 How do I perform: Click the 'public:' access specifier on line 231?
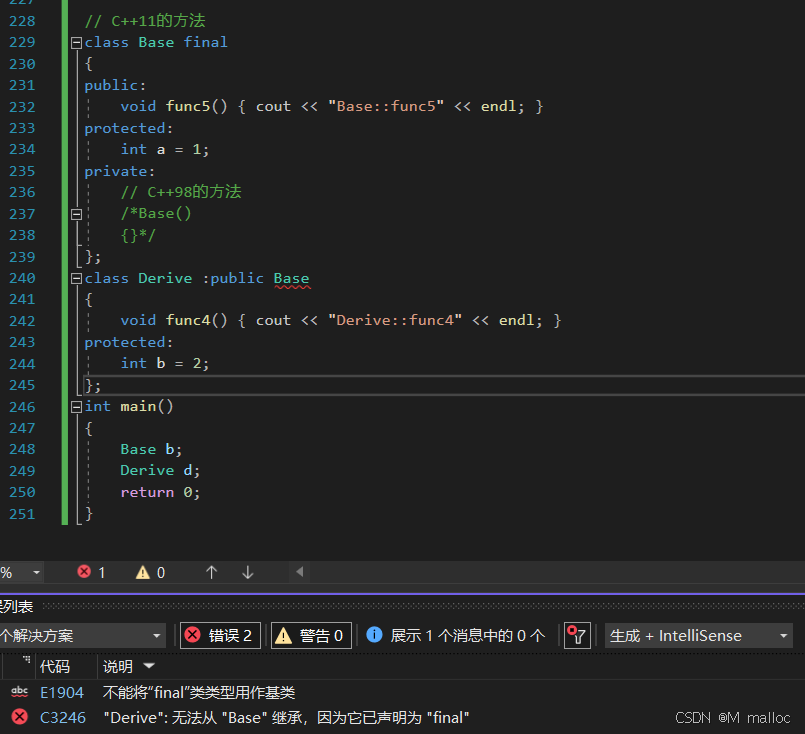[116, 85]
